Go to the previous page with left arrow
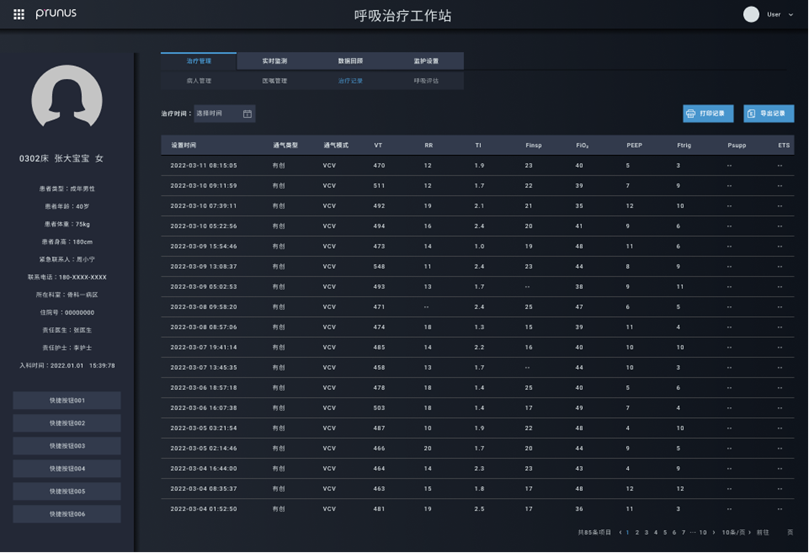 pos(619,532)
